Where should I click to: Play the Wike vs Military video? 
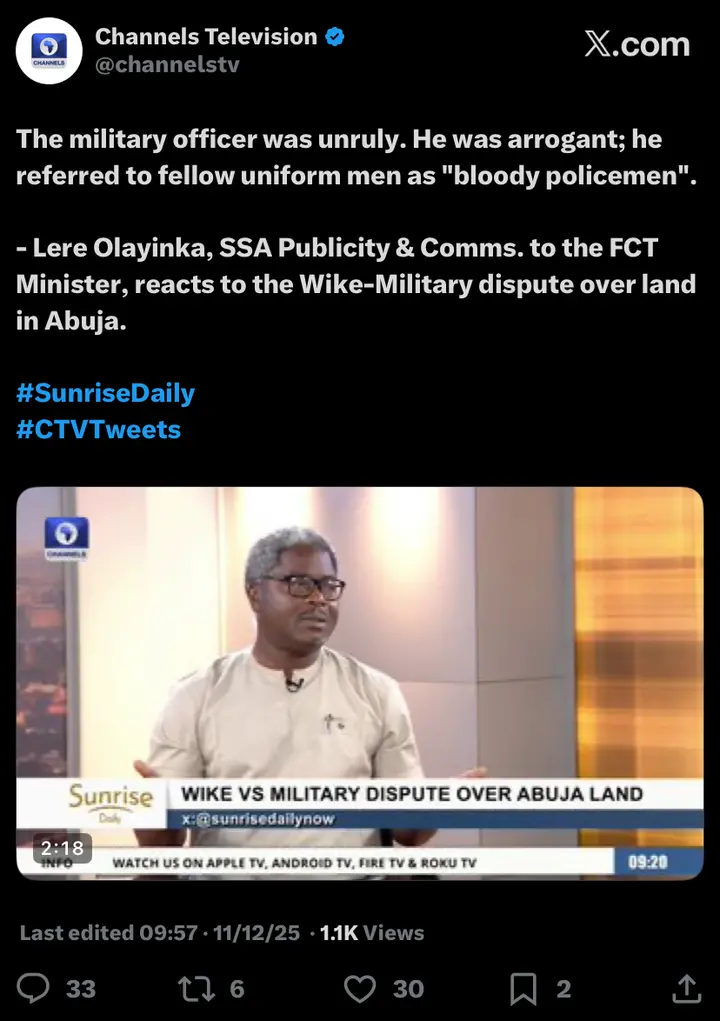tap(360, 683)
